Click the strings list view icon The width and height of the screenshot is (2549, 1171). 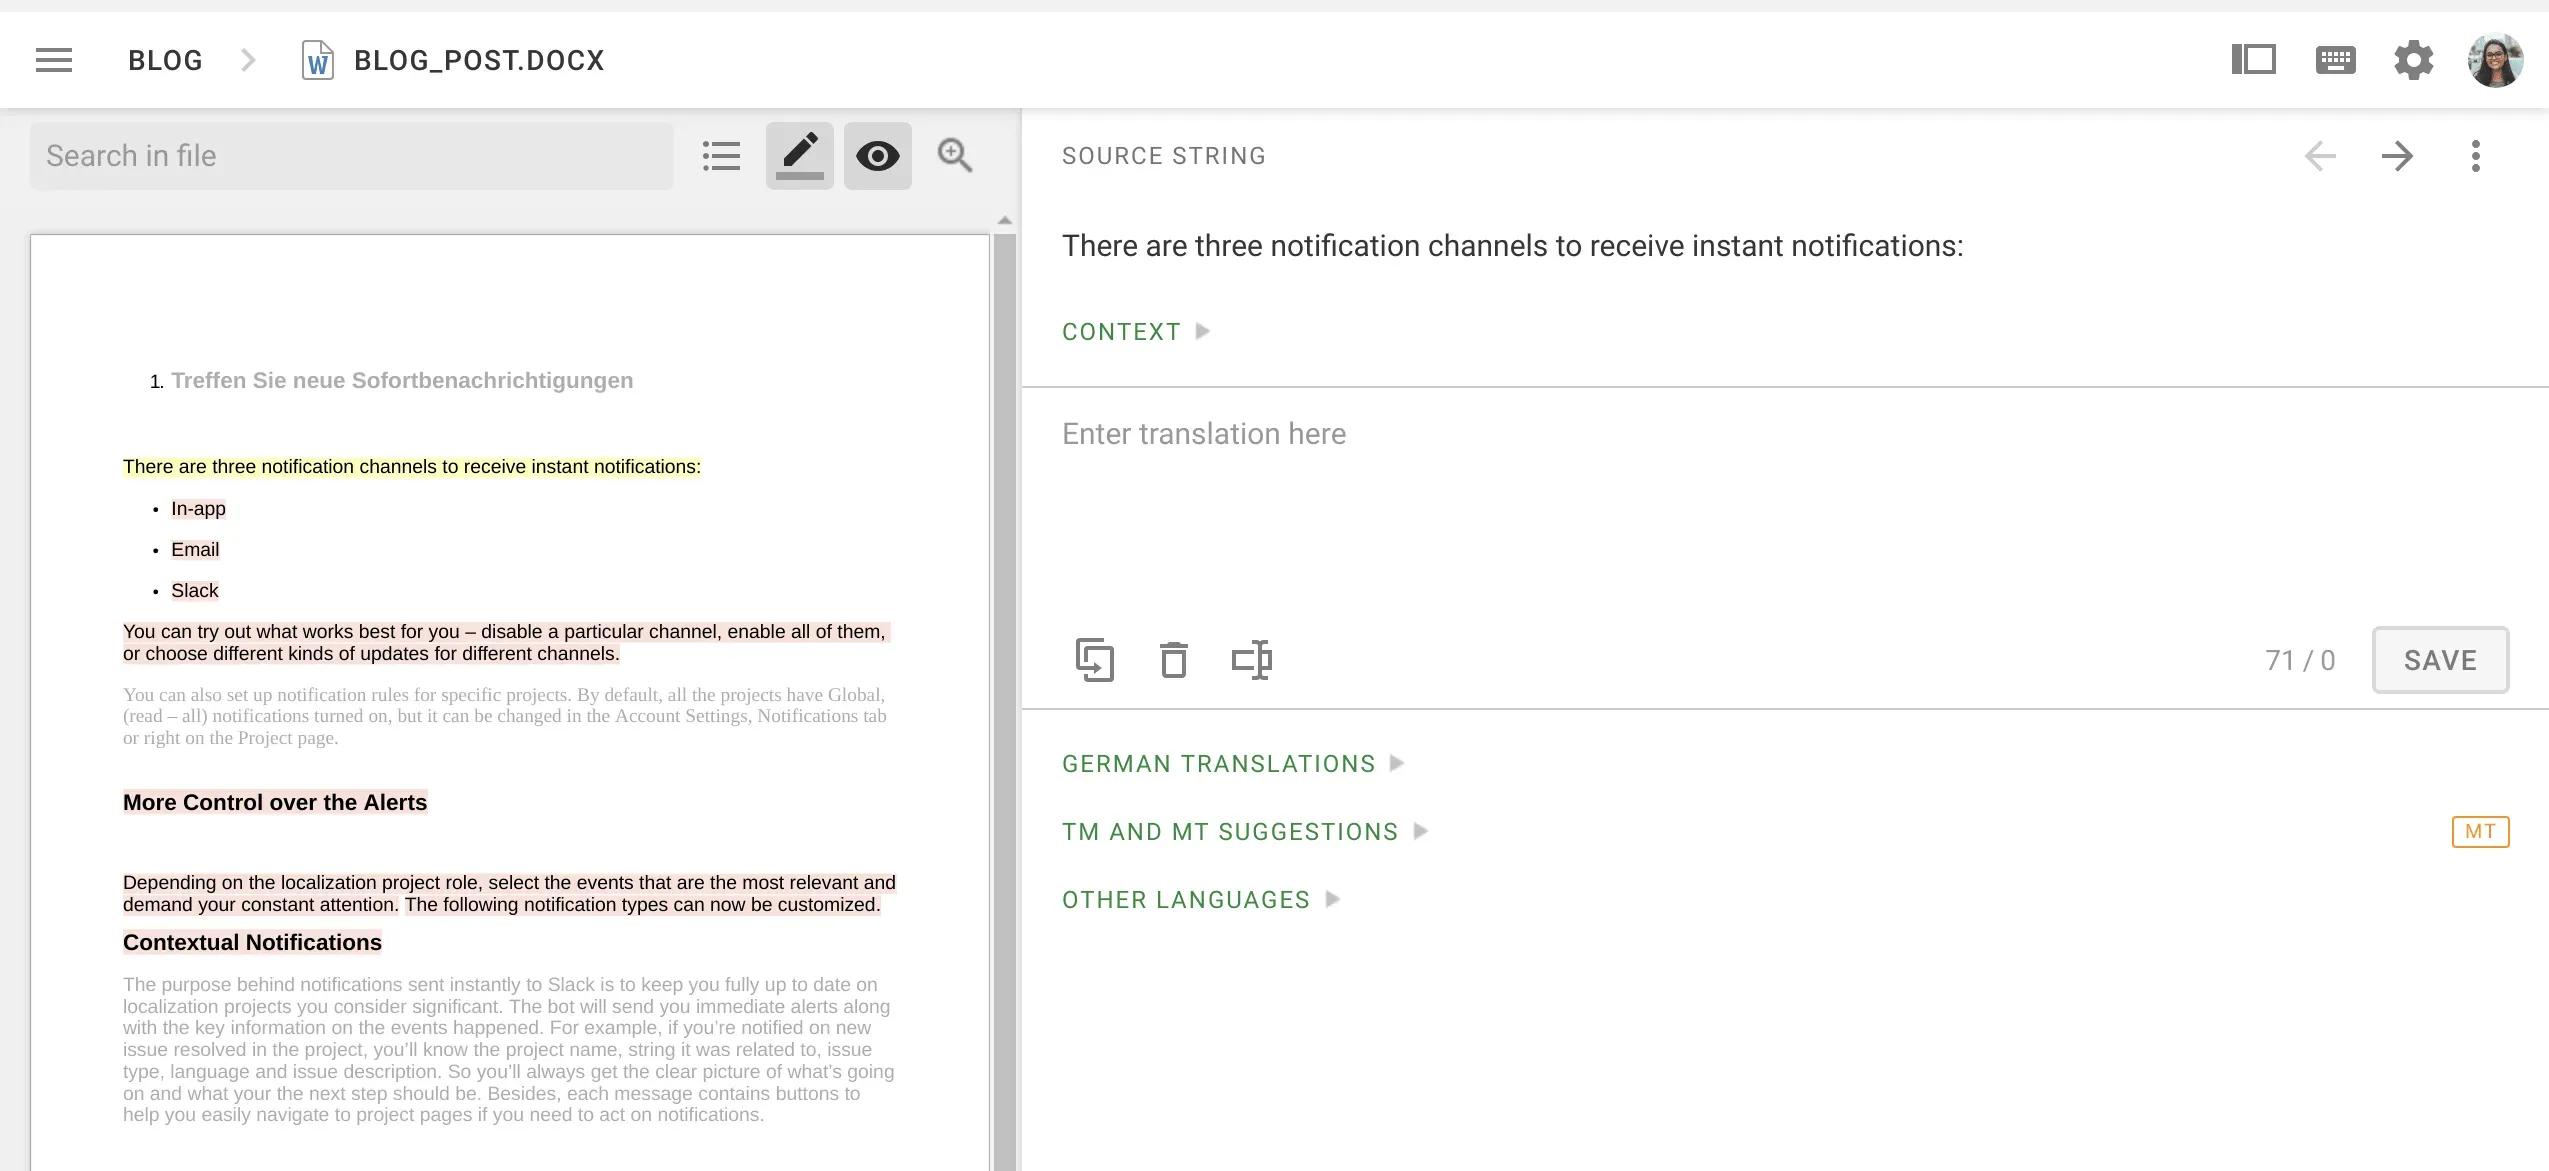721,156
